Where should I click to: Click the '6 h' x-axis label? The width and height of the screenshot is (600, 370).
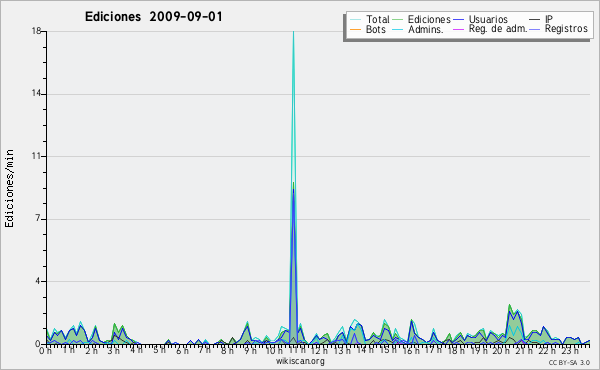point(182,350)
